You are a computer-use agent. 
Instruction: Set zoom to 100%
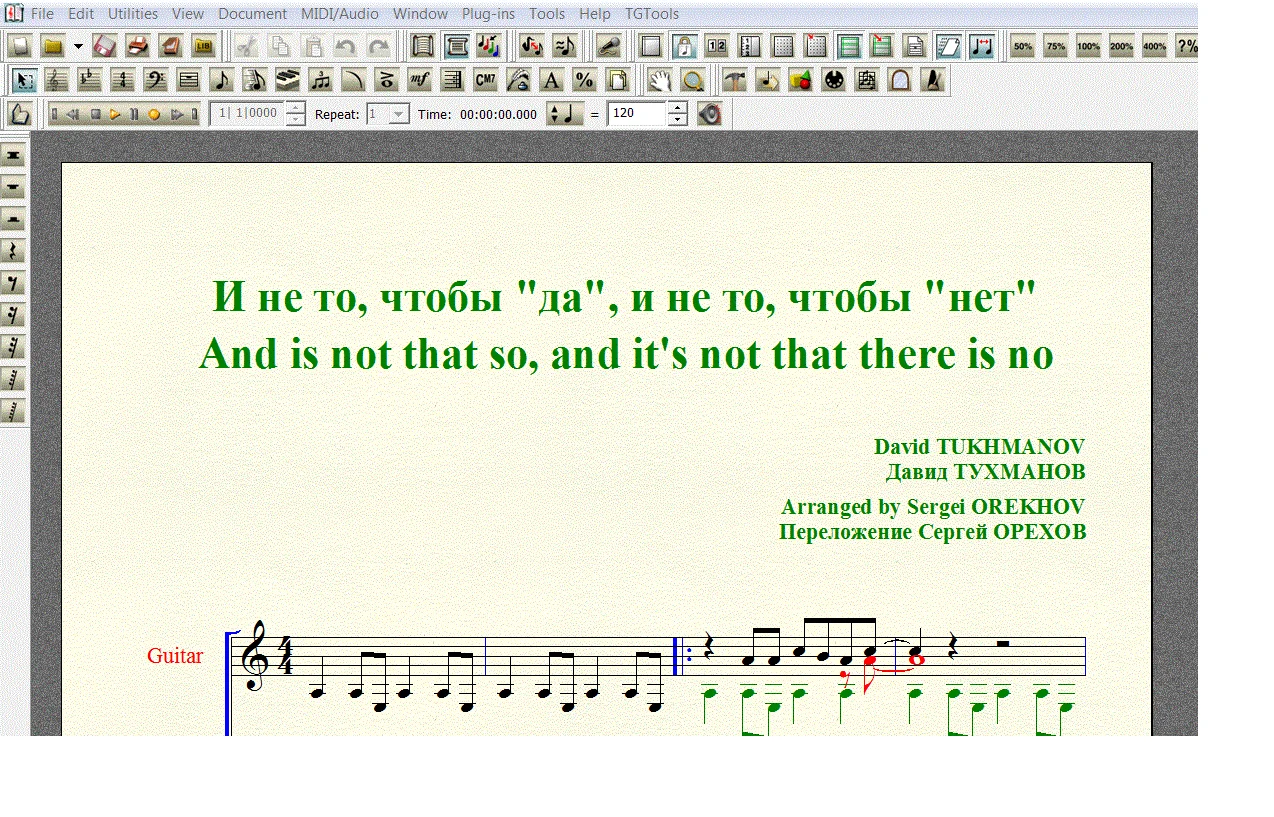pos(1089,46)
